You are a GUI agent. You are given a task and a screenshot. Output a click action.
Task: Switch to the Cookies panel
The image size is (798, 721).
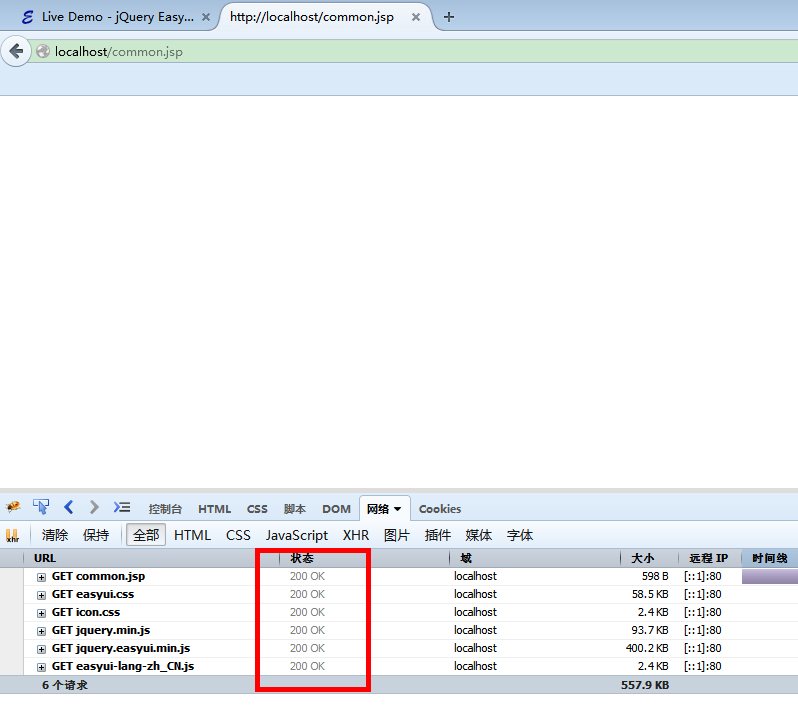coord(440,509)
